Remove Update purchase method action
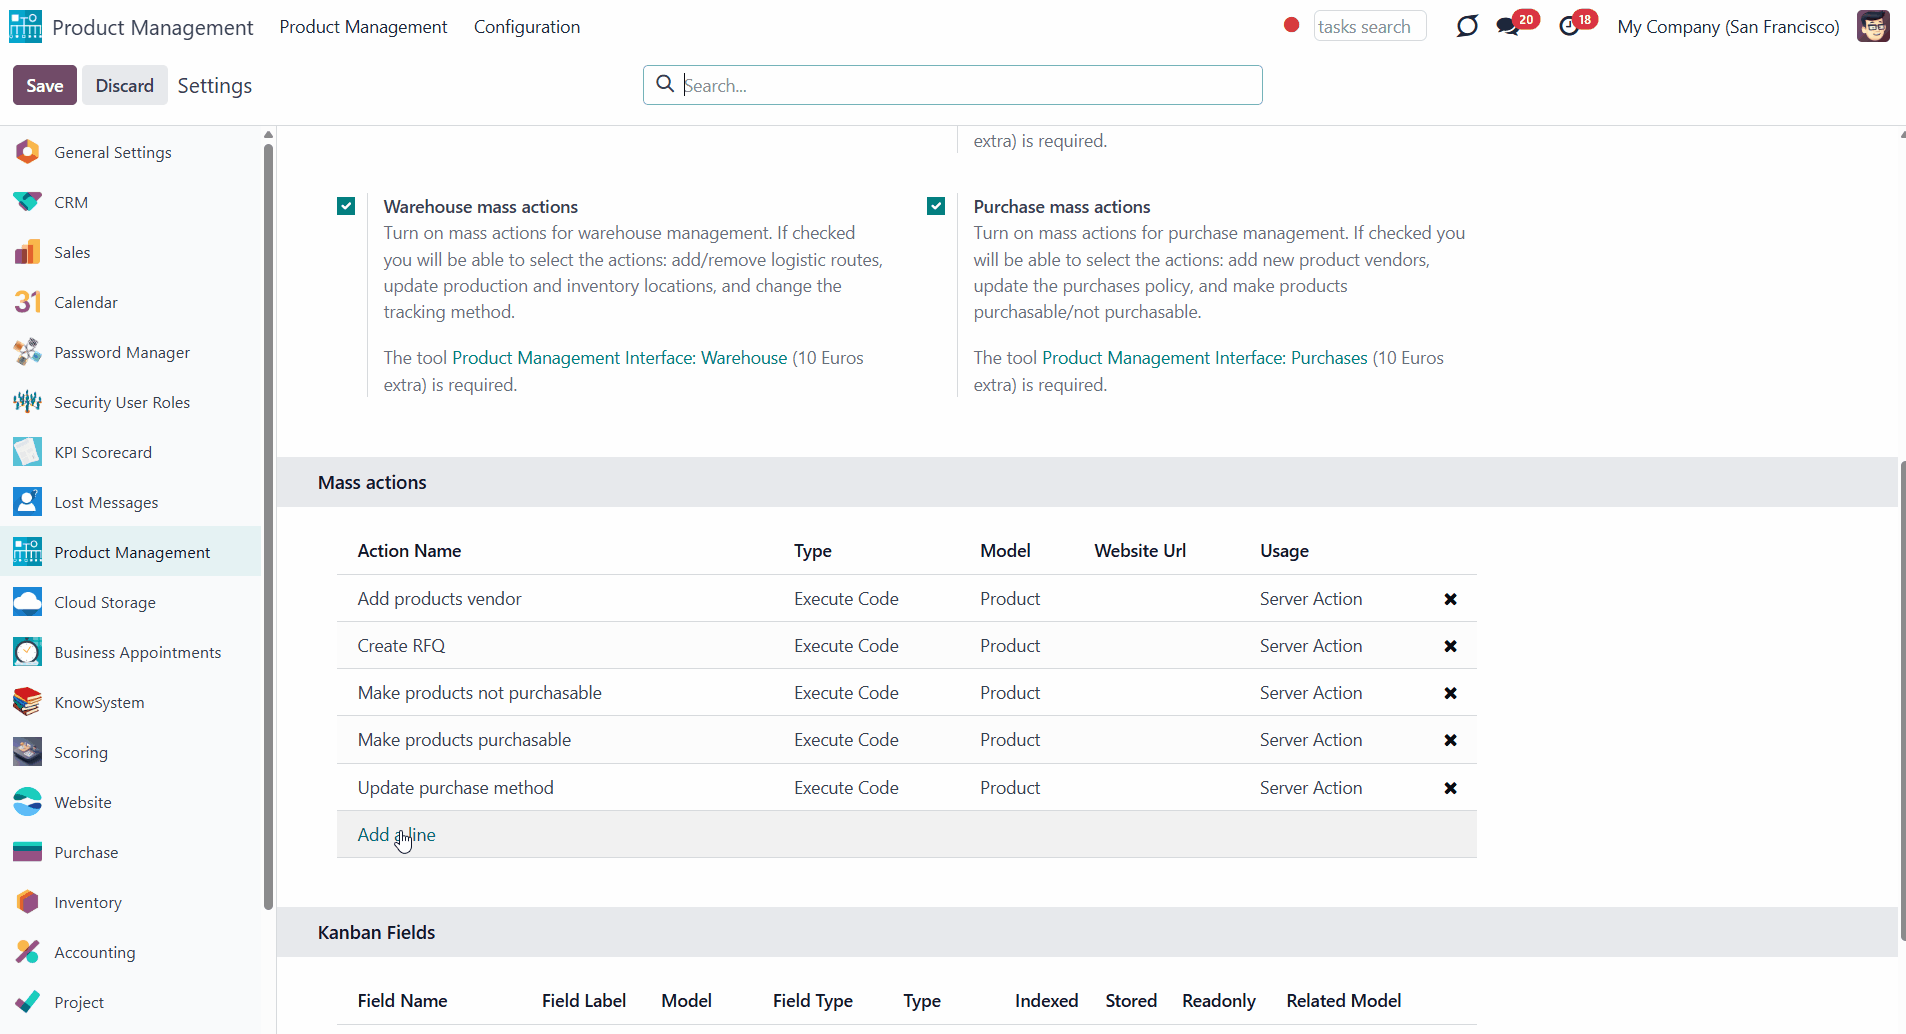Screen dimensions: 1906x1034 coord(1450,788)
